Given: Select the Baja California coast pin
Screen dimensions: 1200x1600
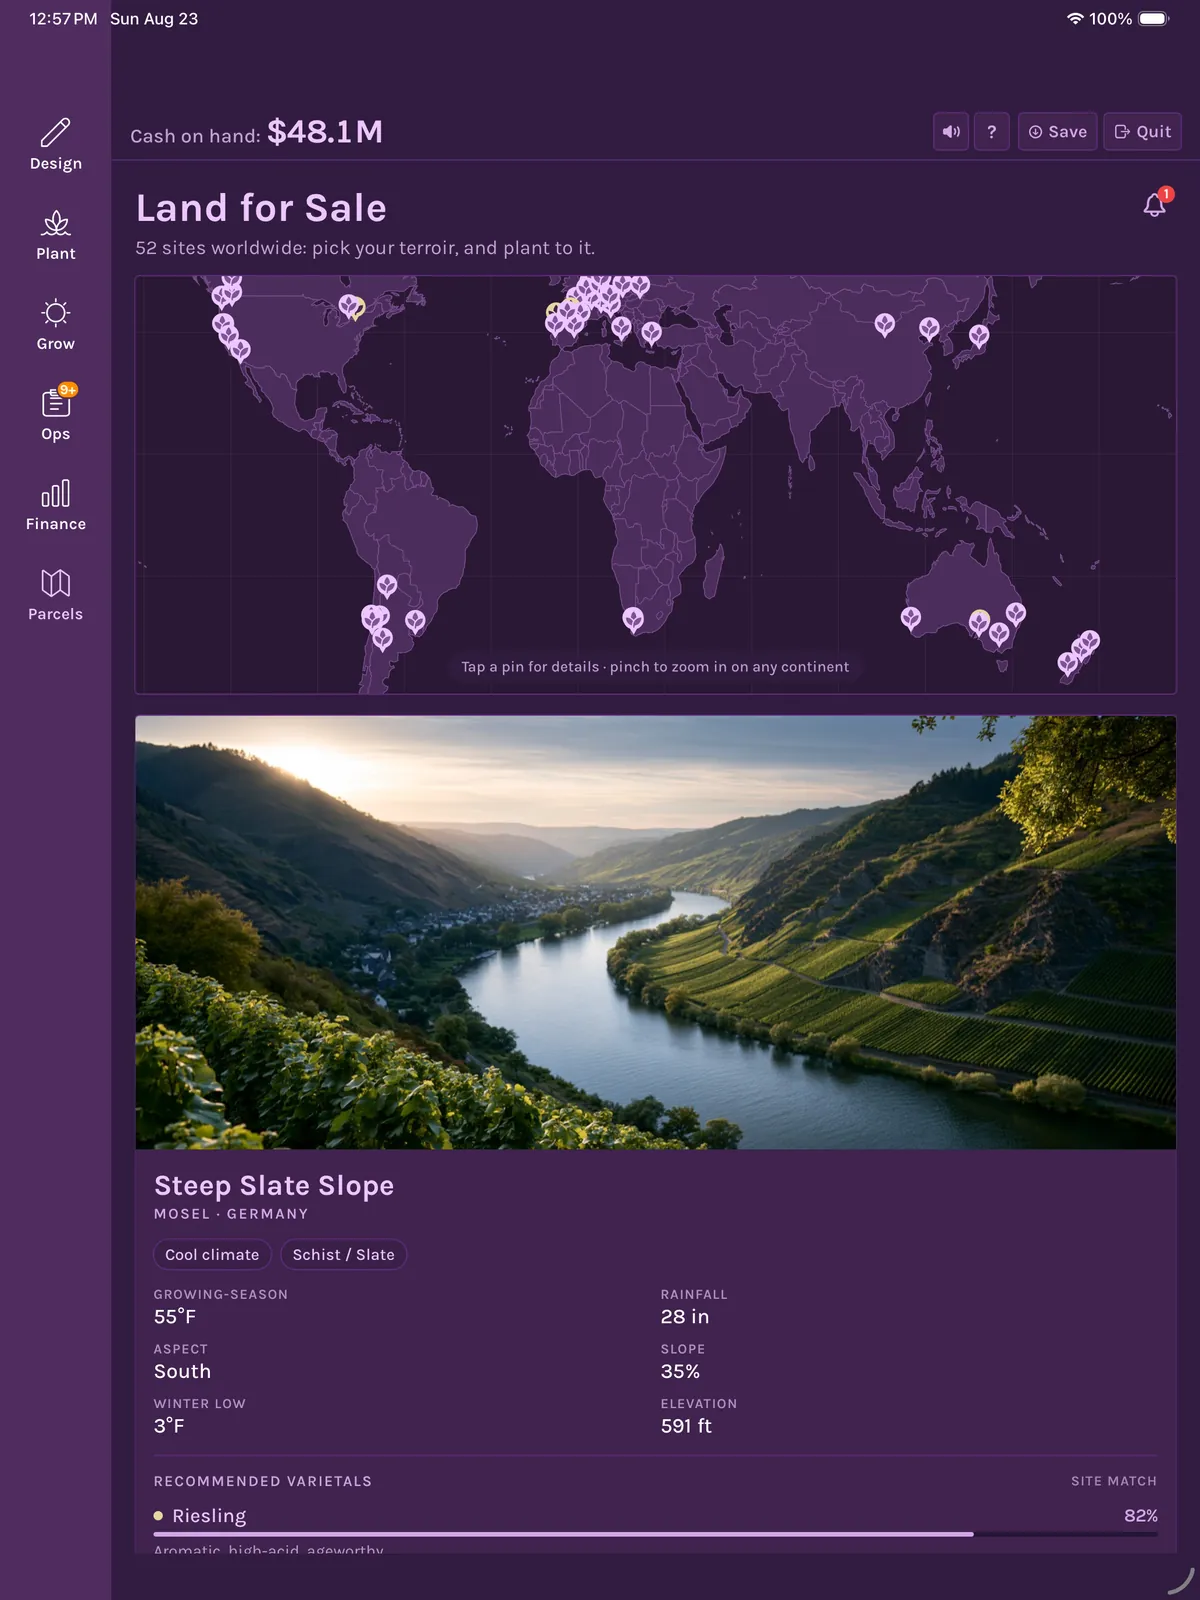Looking at the screenshot, I should pyautogui.click(x=240, y=350).
